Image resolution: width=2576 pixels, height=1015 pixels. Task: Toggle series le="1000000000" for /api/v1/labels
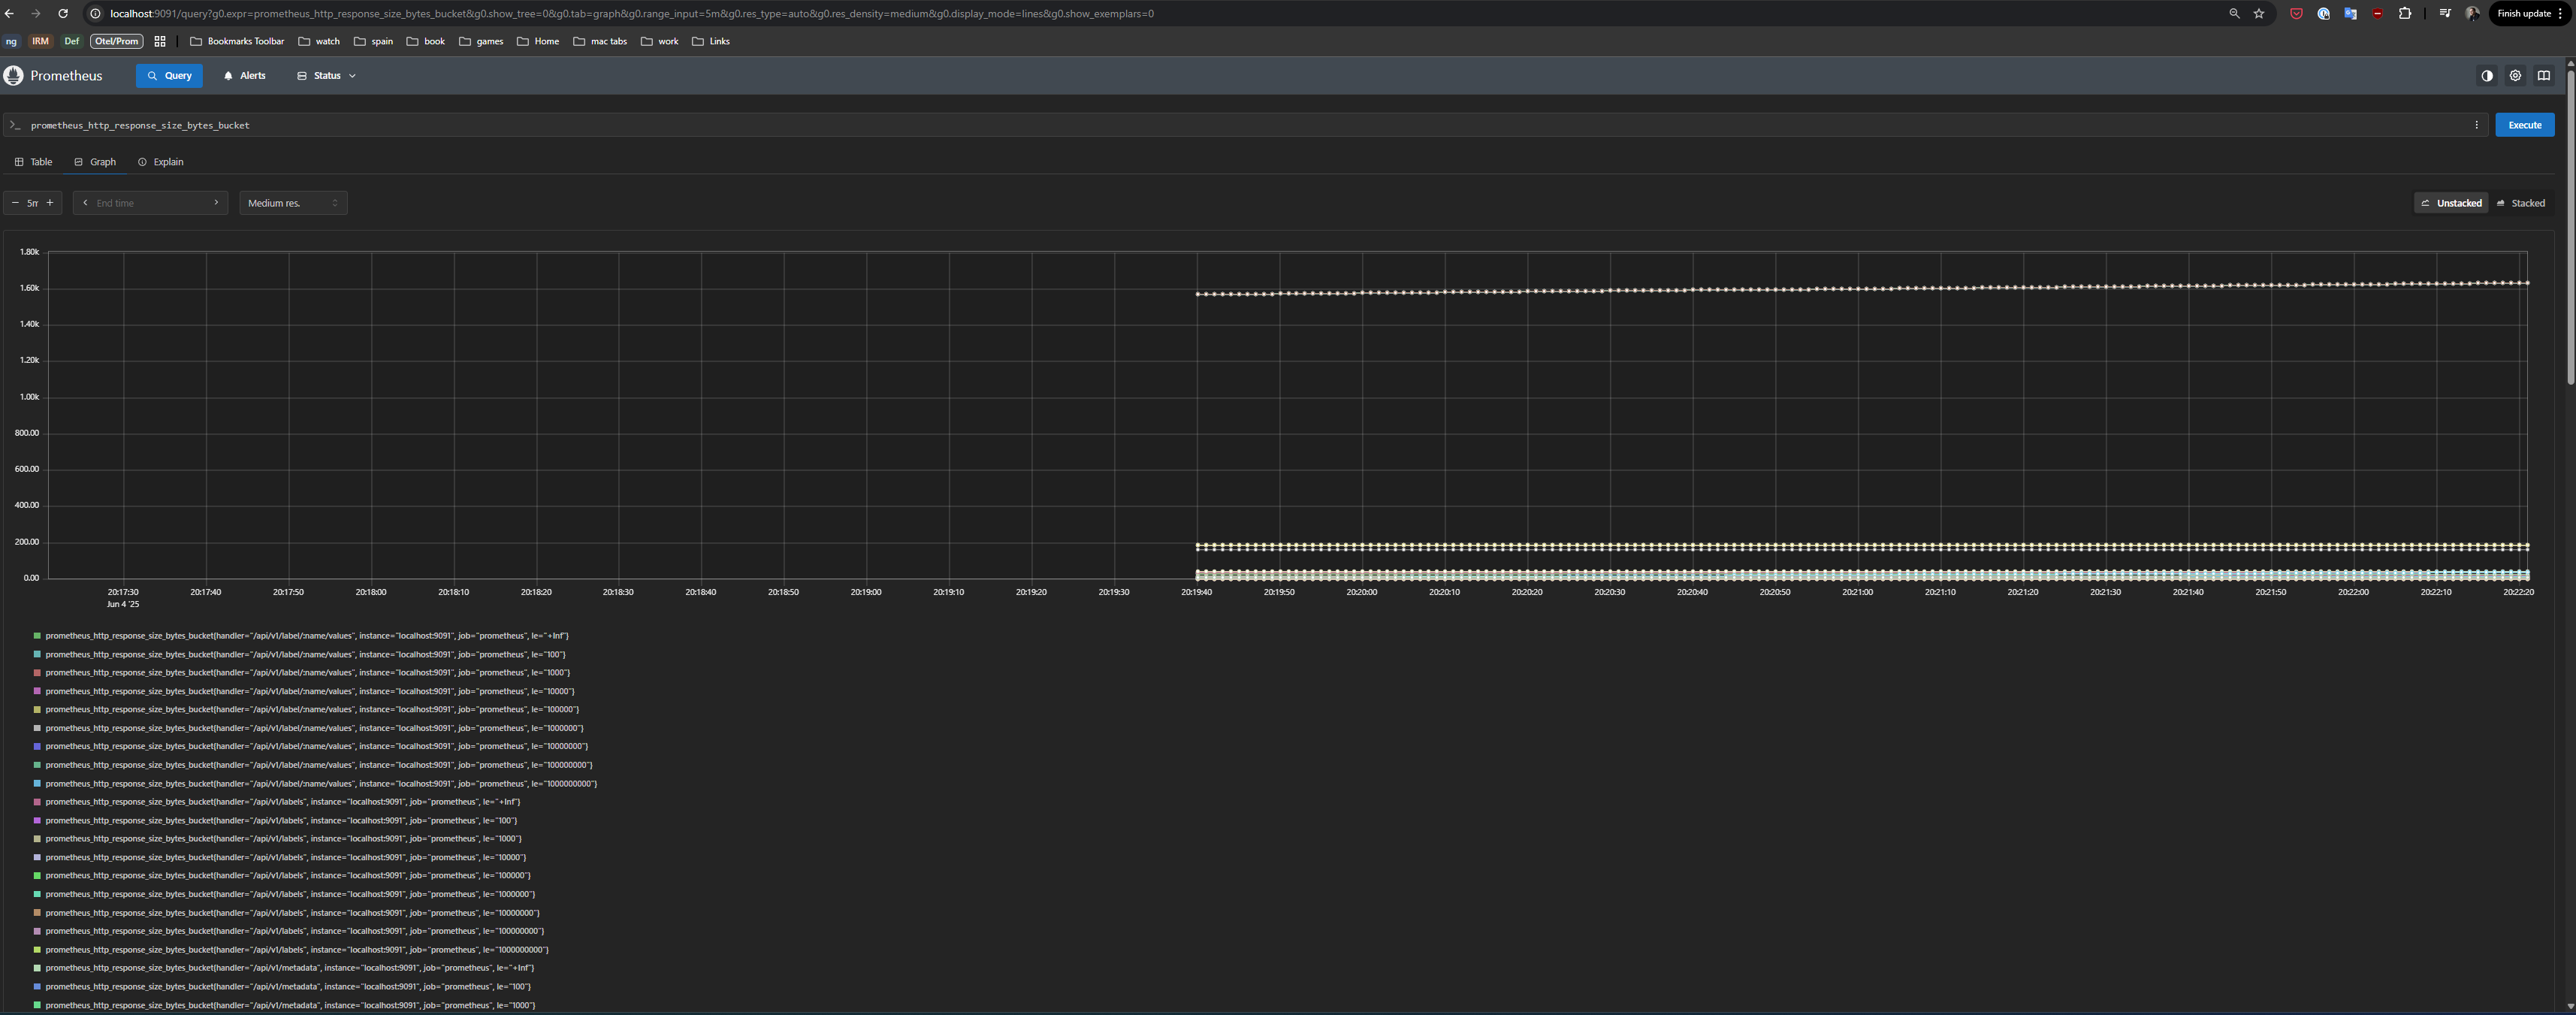[291, 950]
